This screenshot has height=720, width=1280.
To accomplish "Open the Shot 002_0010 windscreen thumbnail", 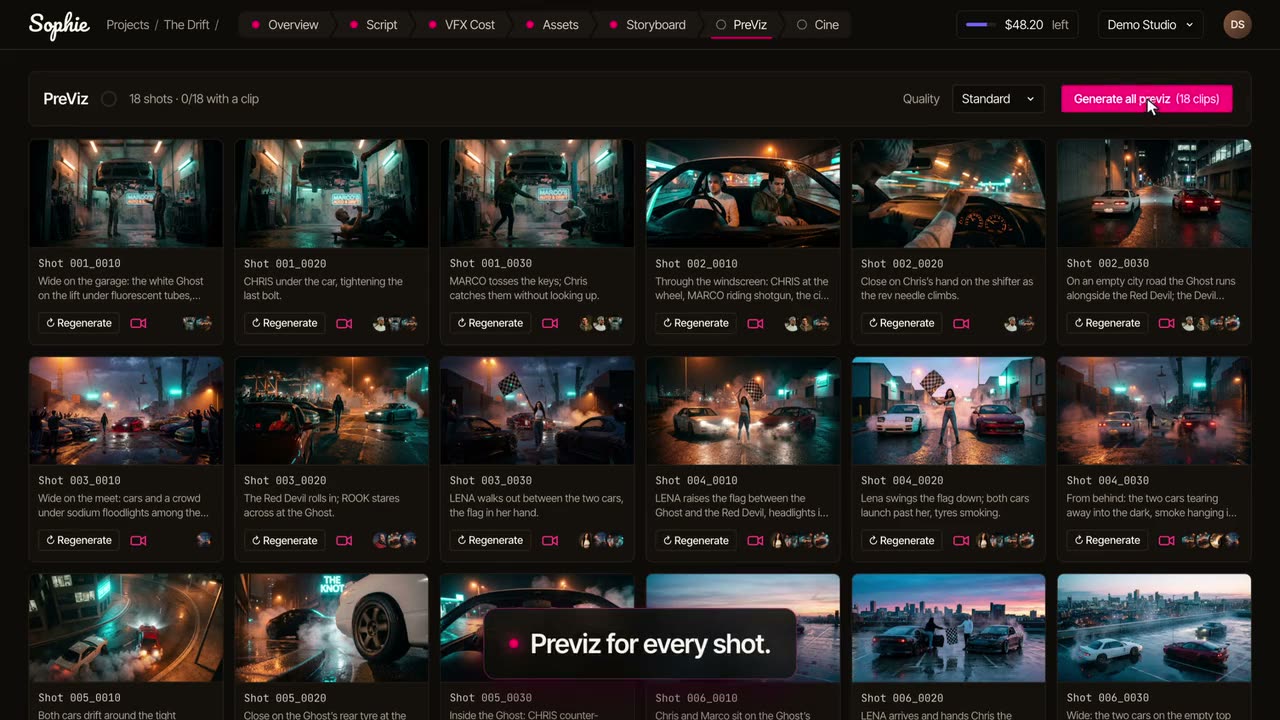I will point(743,193).
